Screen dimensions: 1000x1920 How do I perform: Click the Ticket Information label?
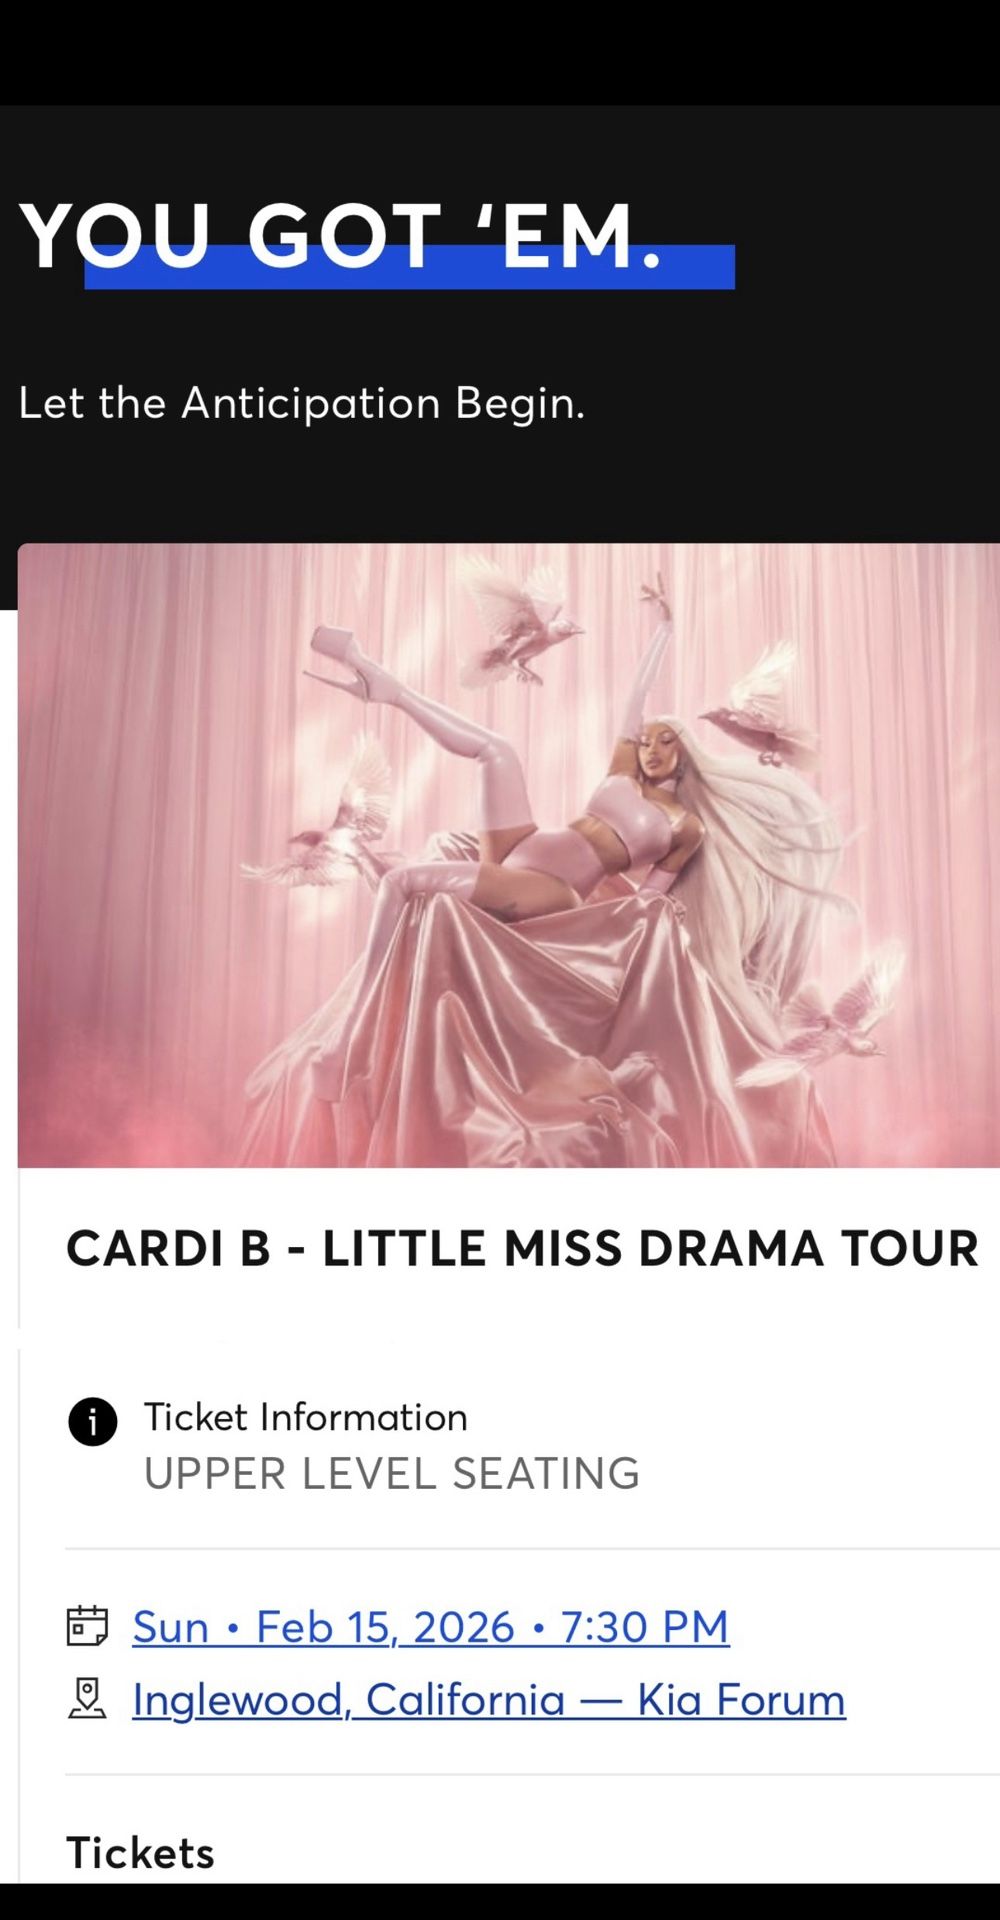[306, 1417]
